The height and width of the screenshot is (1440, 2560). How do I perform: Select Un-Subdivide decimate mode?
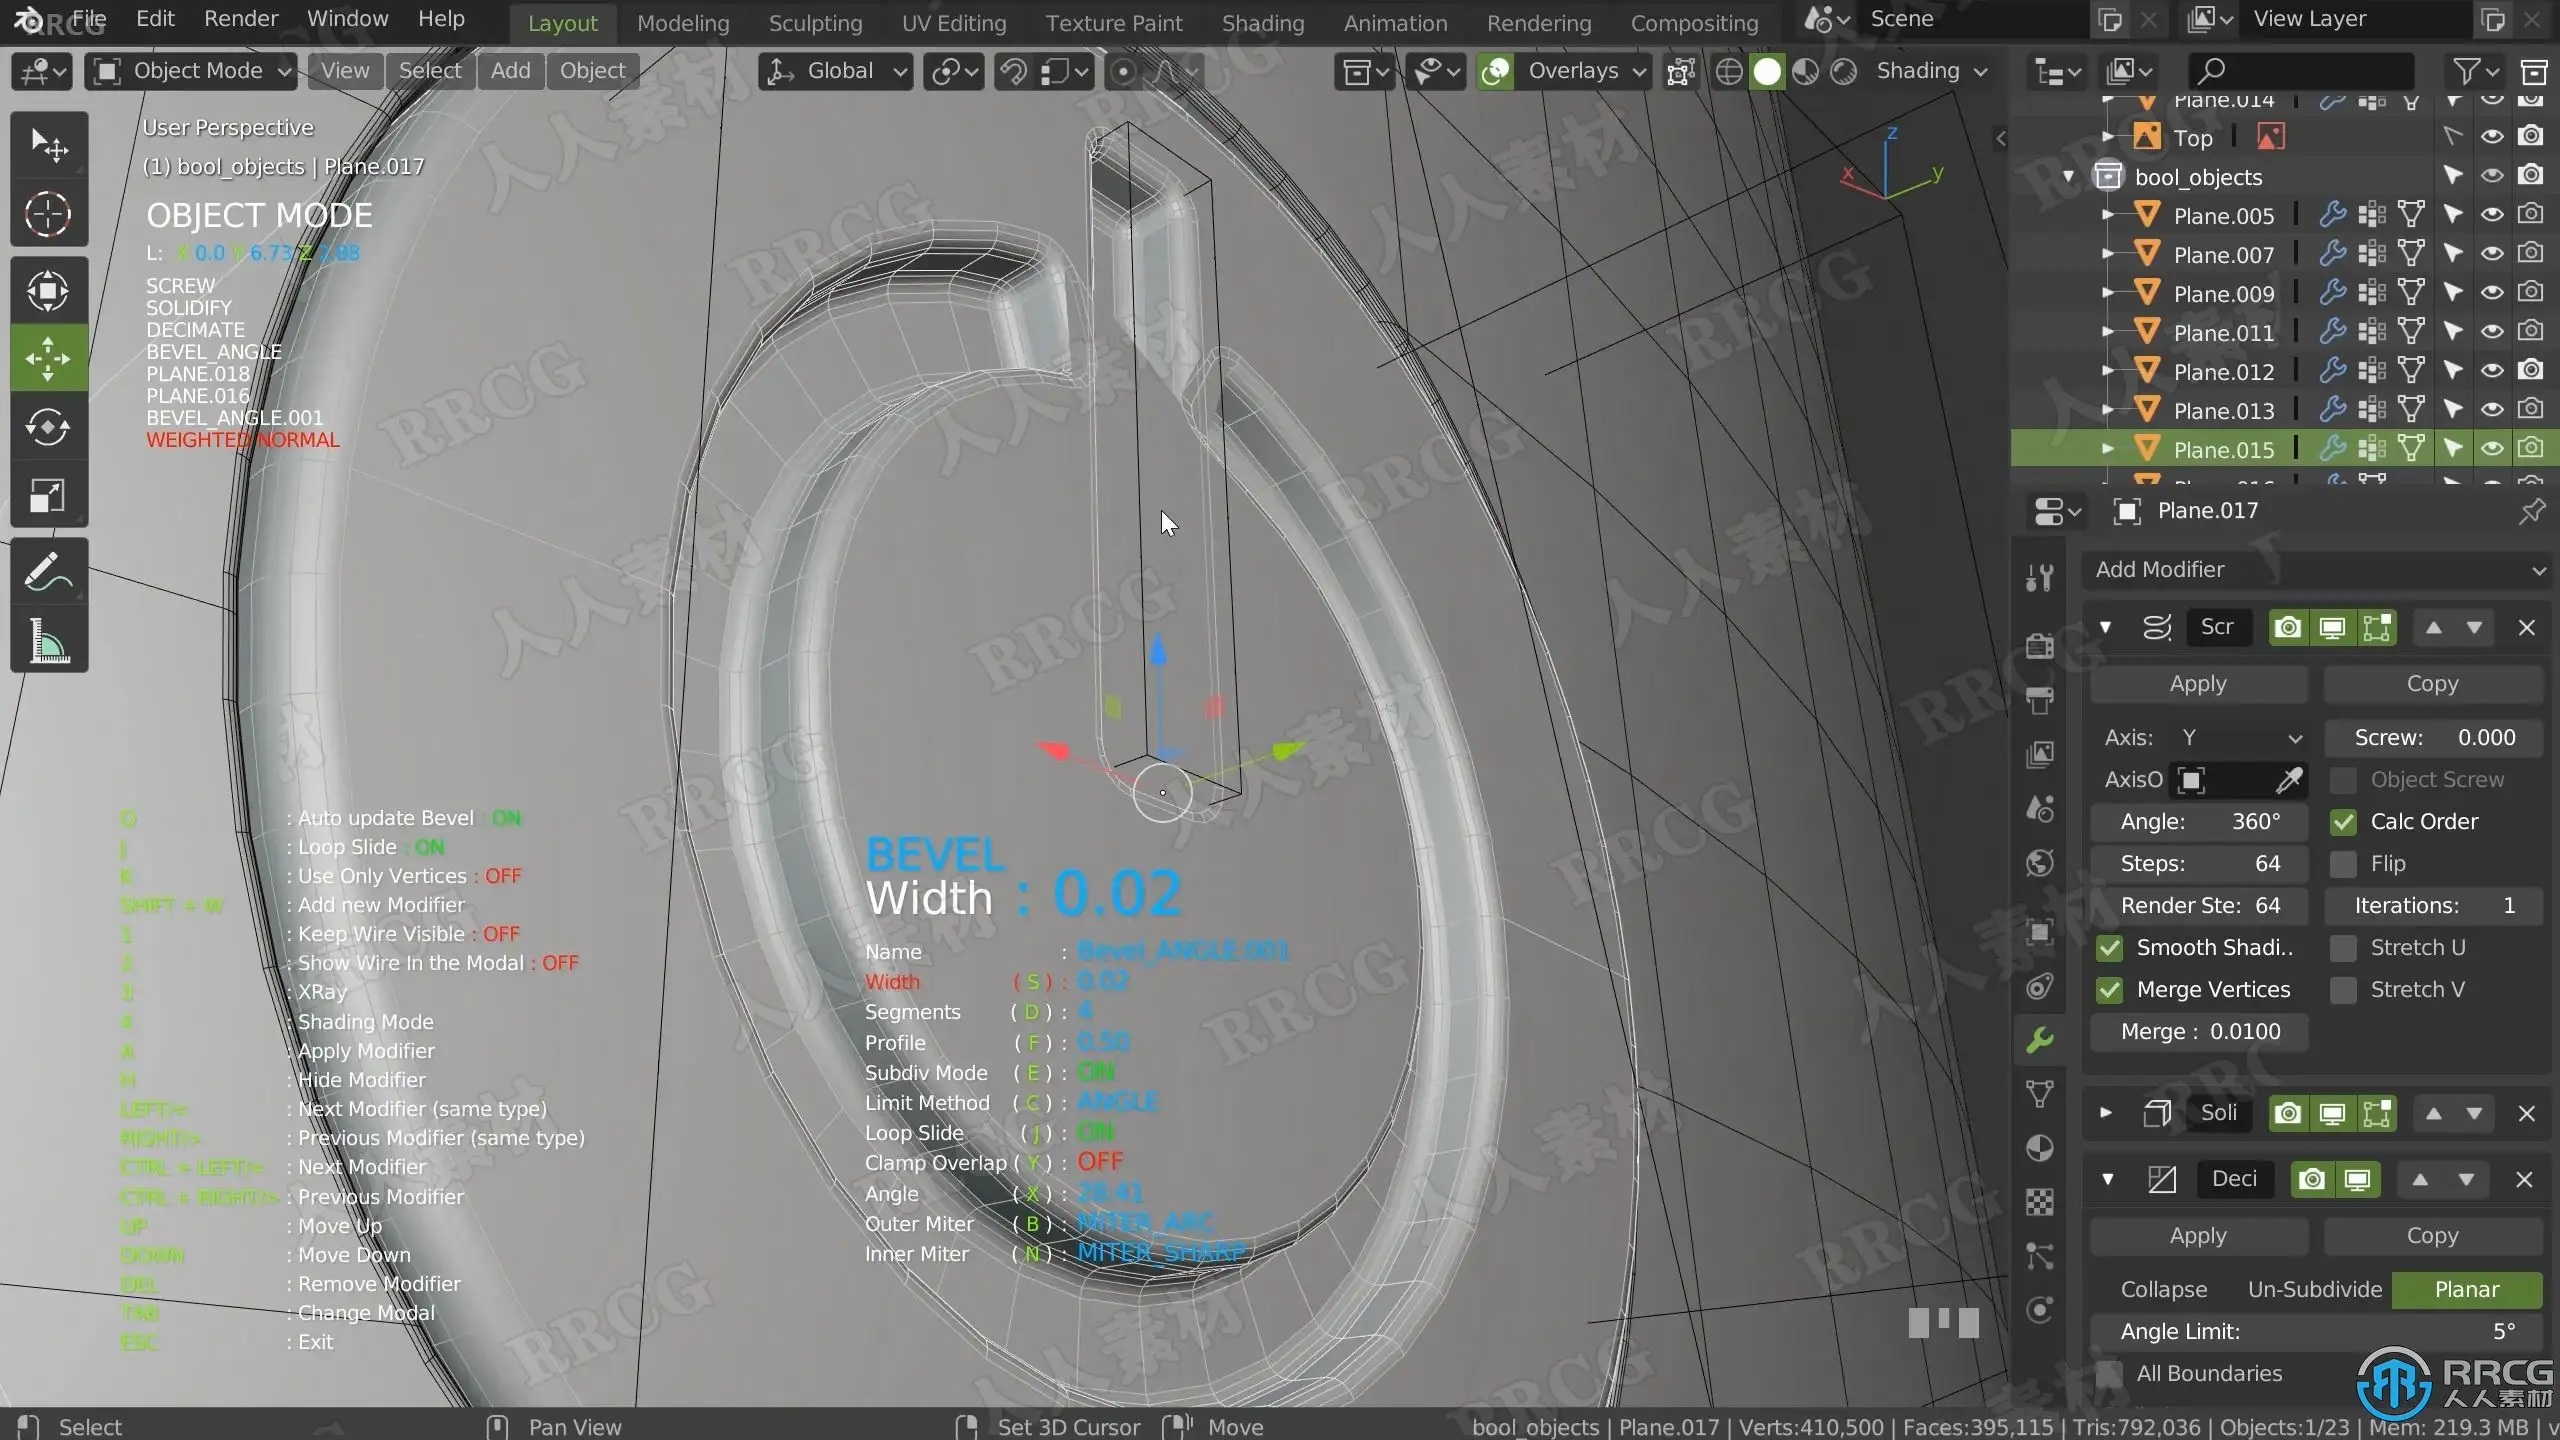click(x=2314, y=1289)
